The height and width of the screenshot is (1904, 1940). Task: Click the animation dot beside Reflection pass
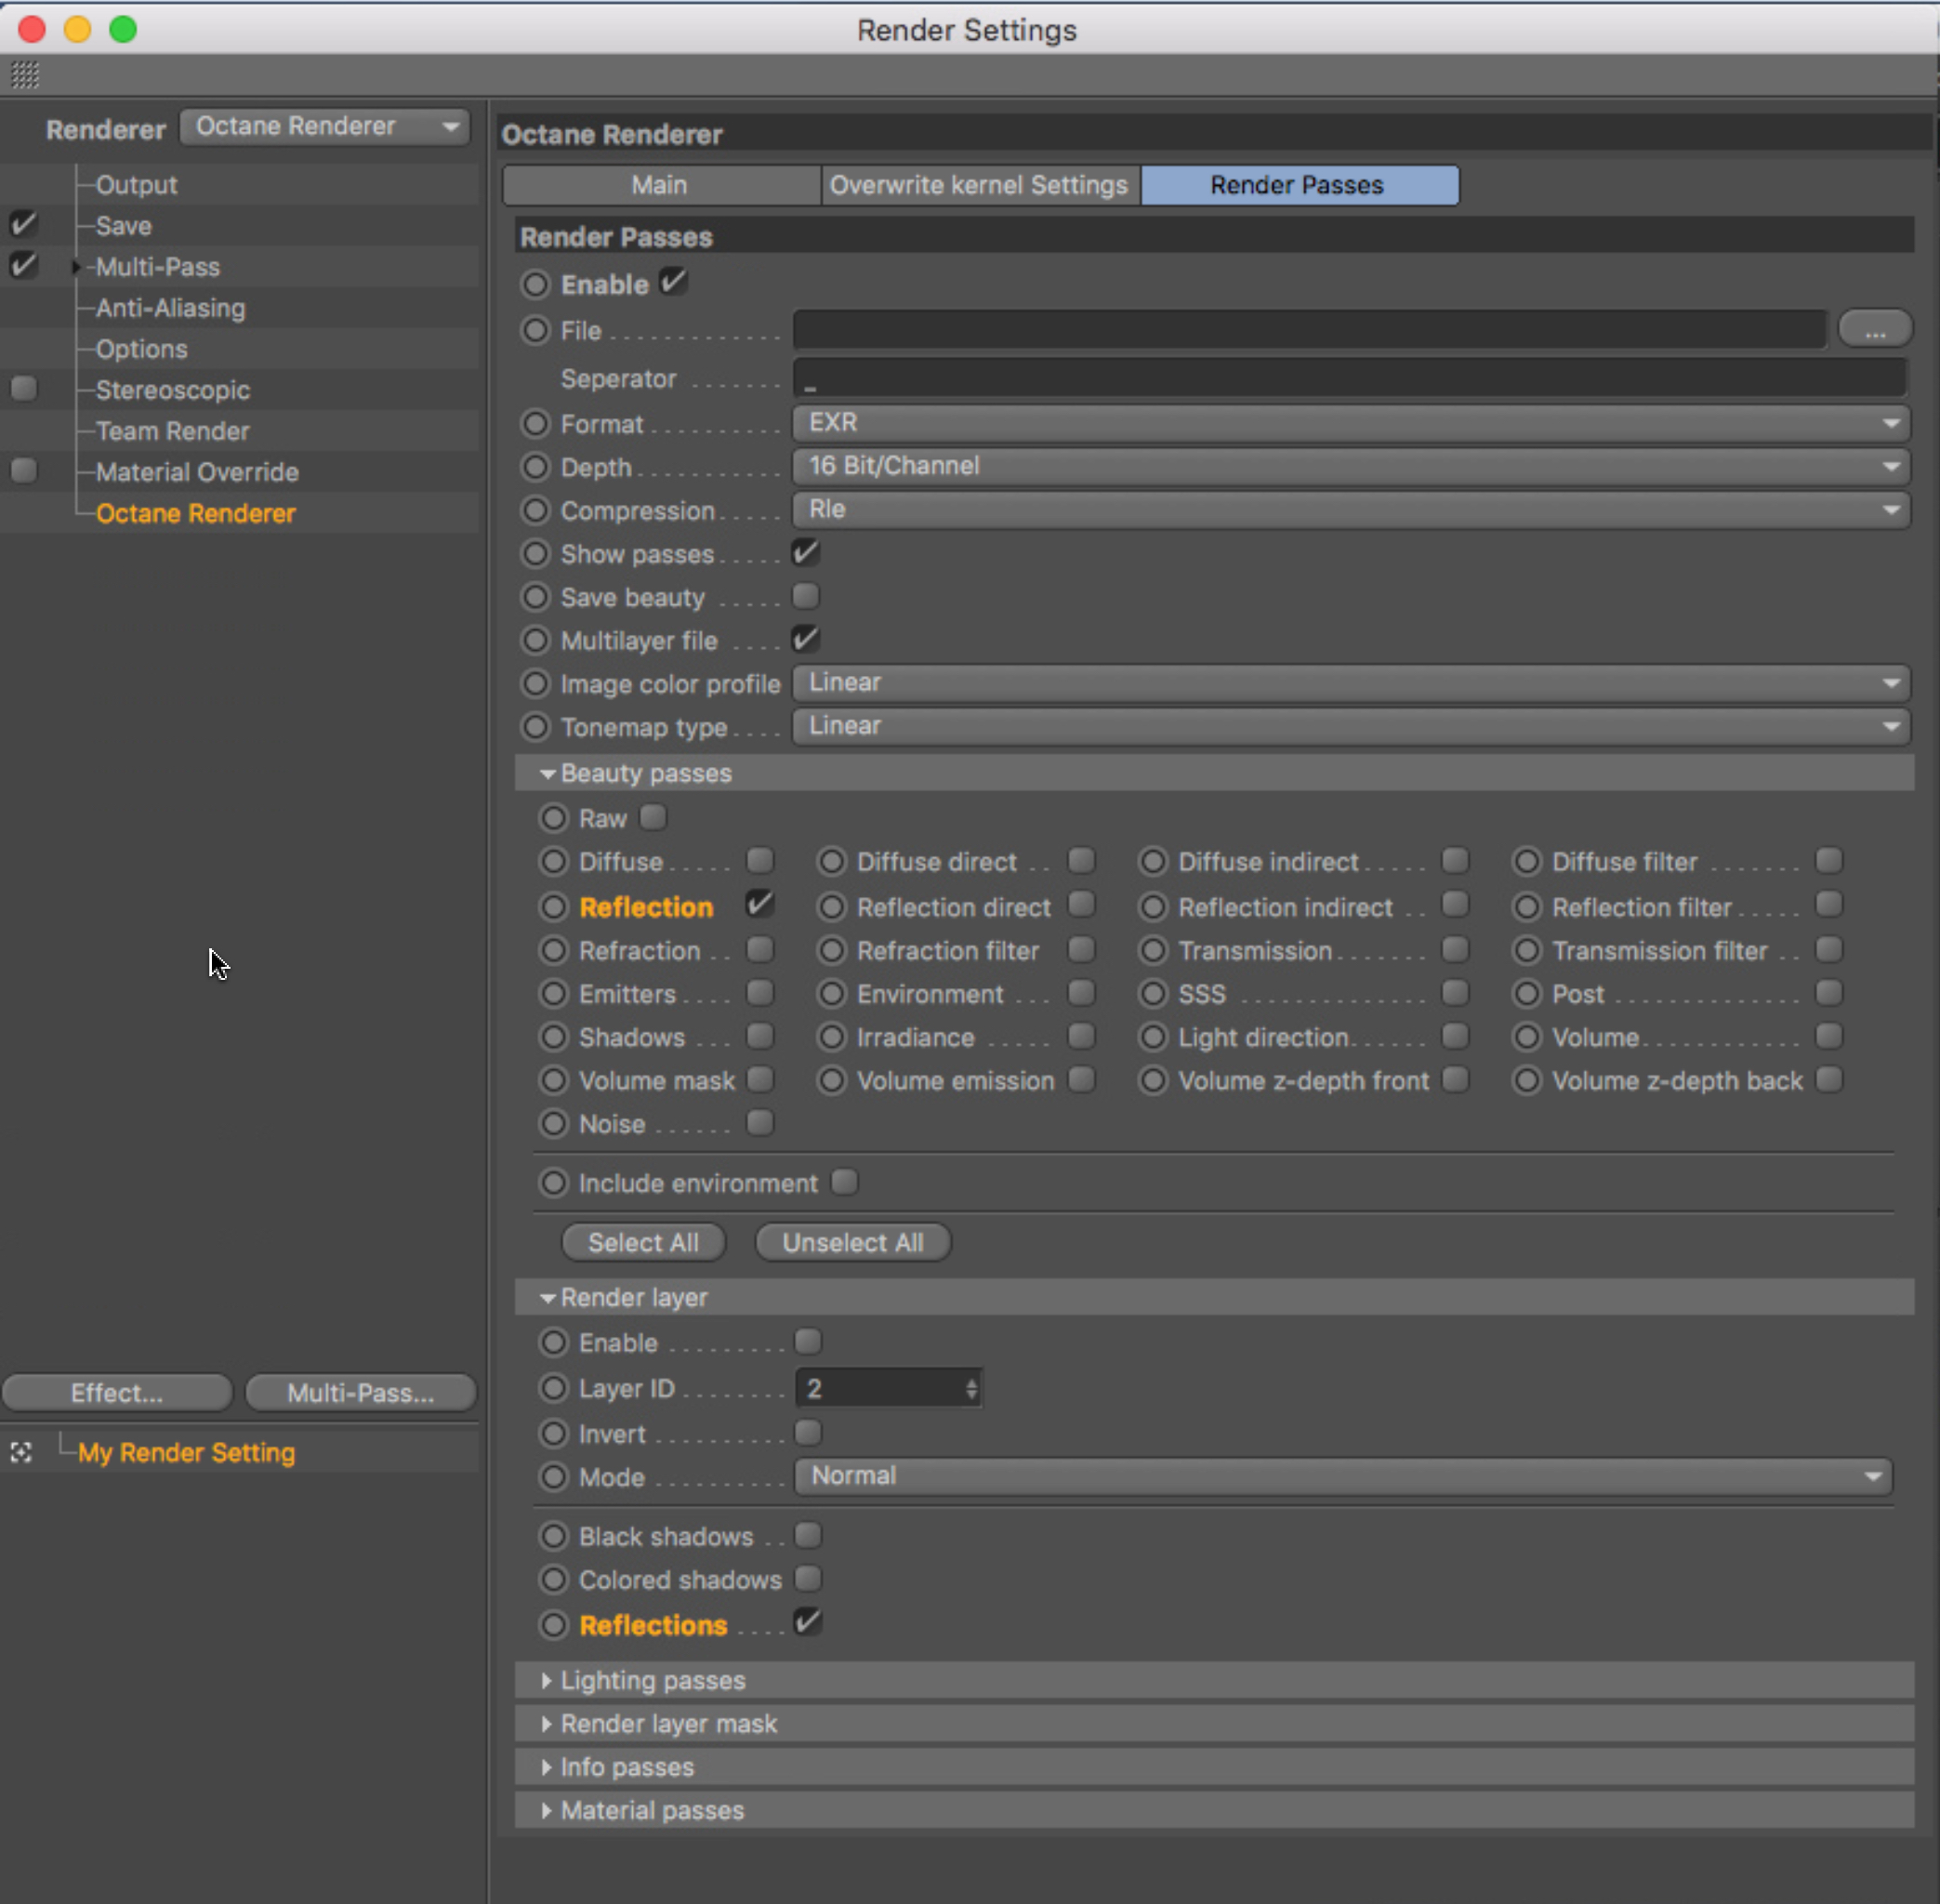pos(554,907)
